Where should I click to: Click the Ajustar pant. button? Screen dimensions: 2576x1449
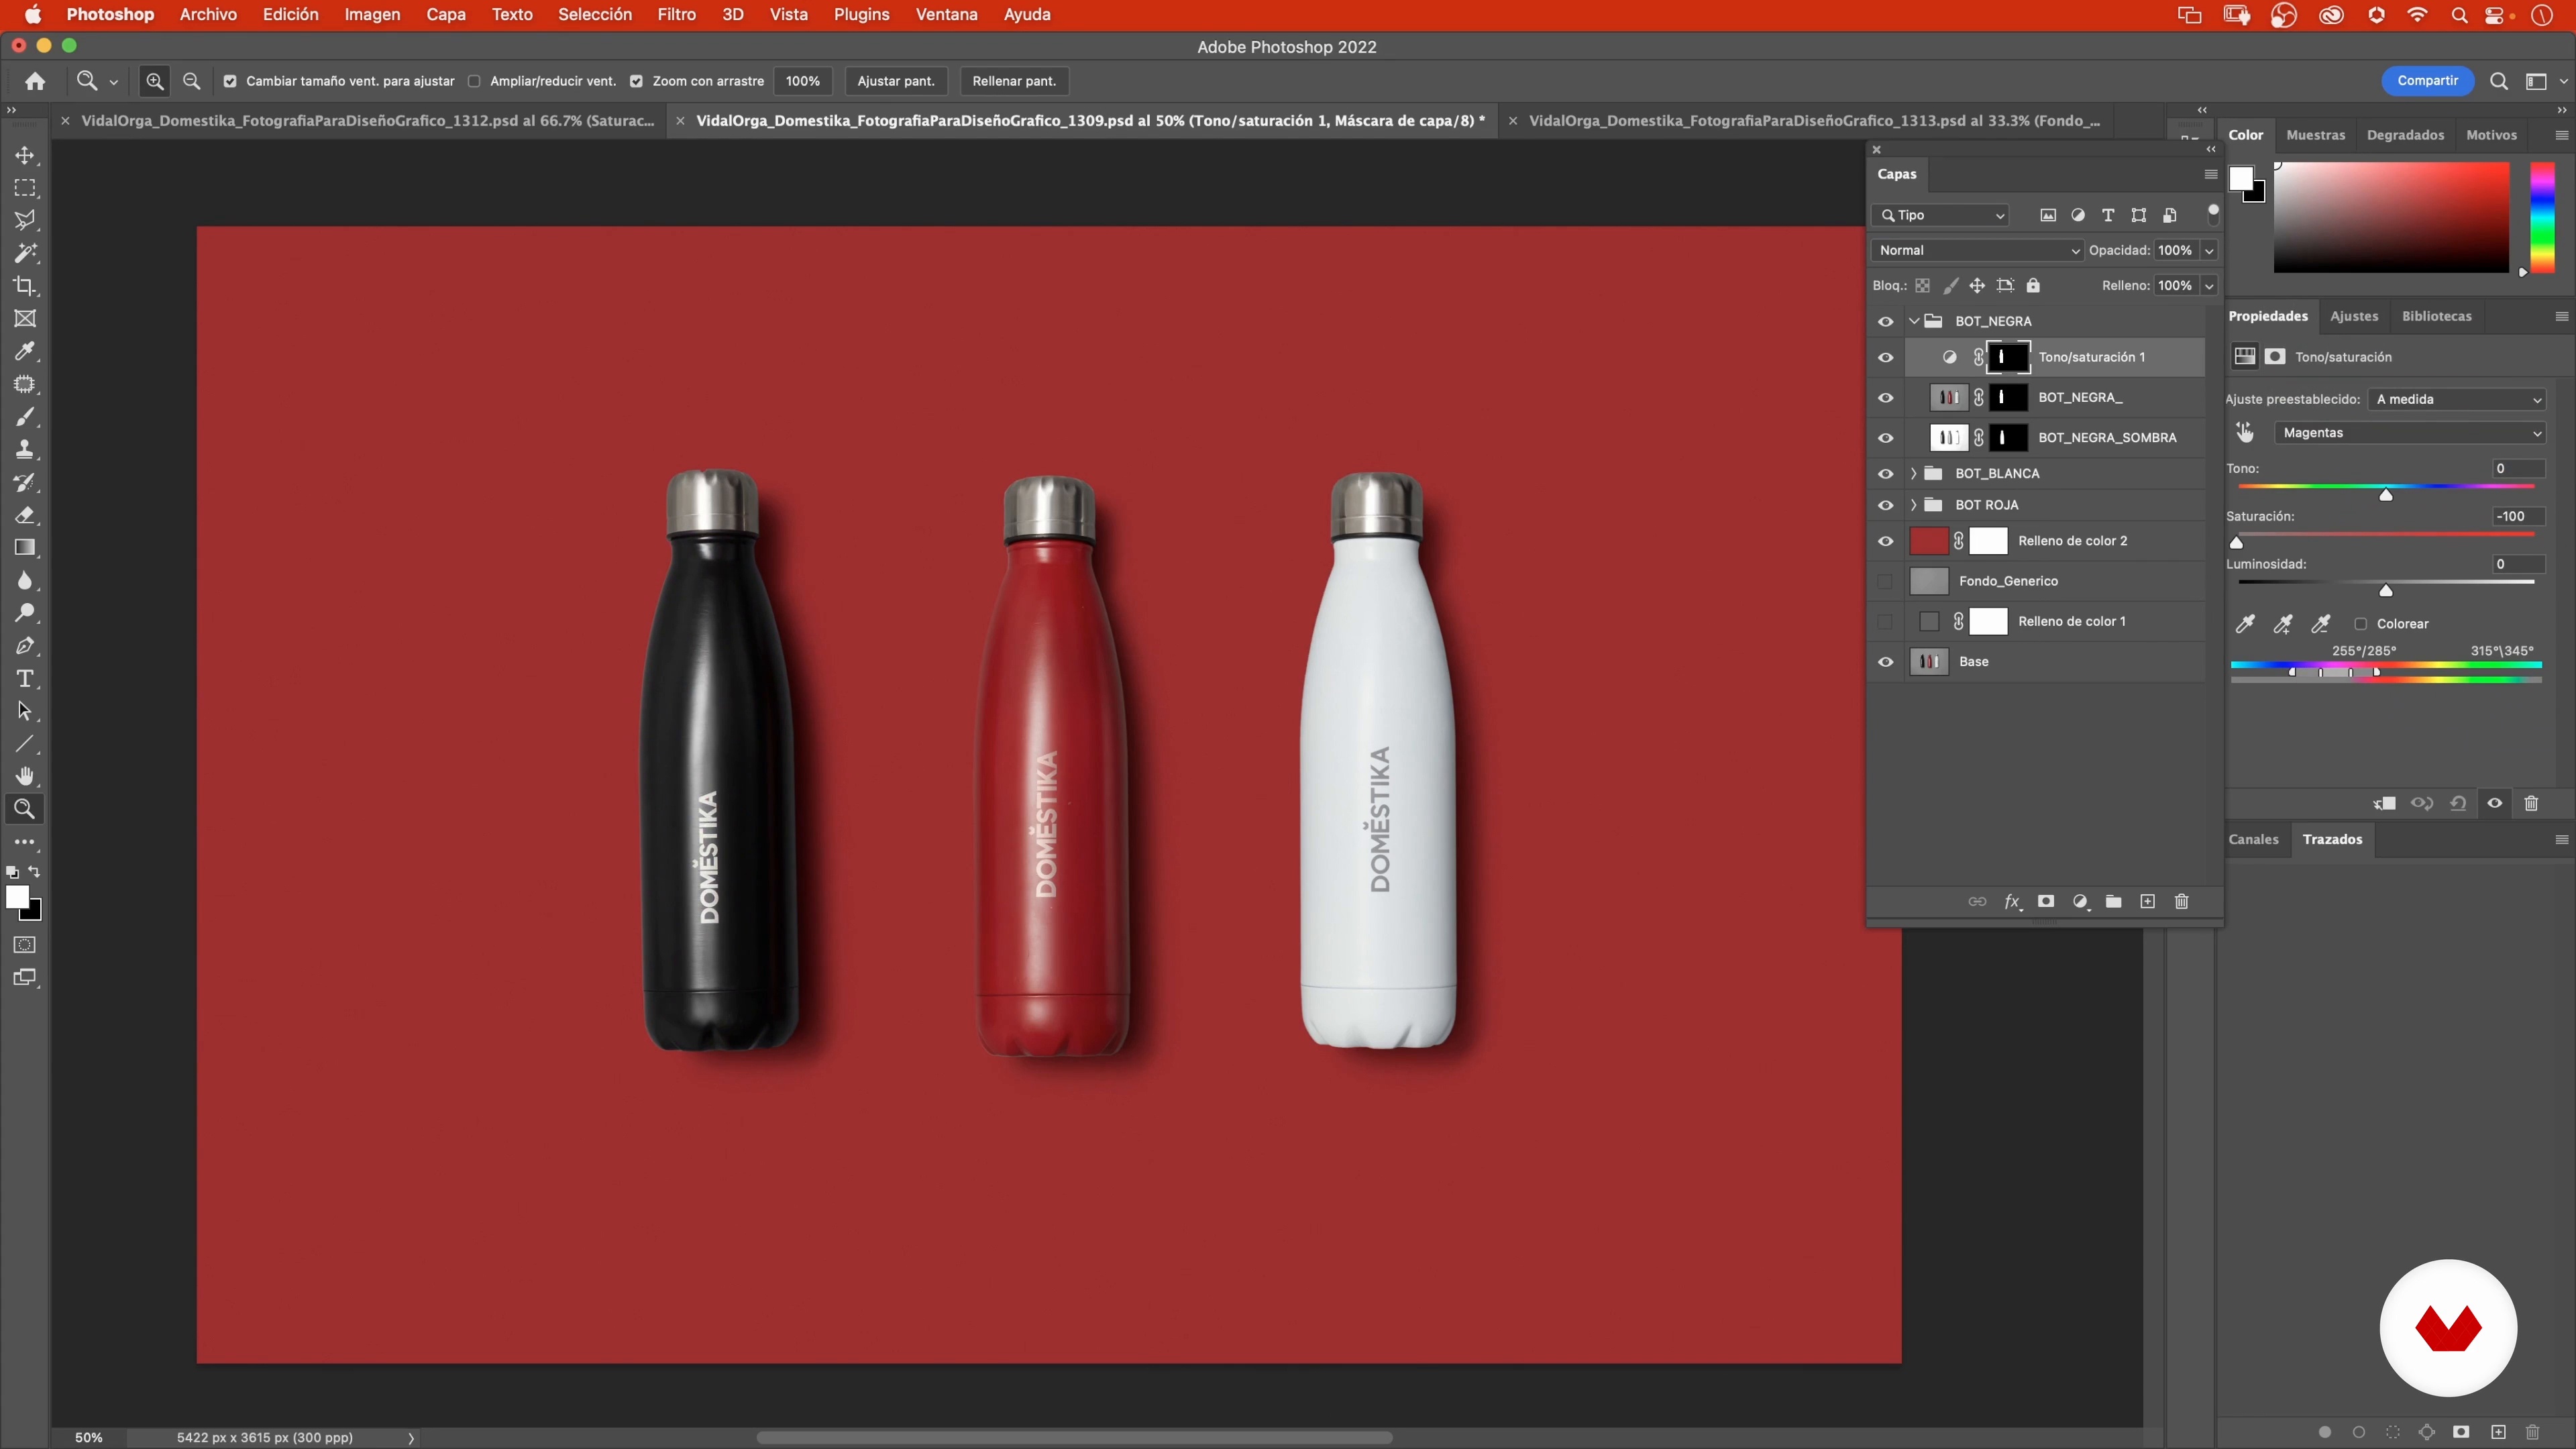coord(895,81)
